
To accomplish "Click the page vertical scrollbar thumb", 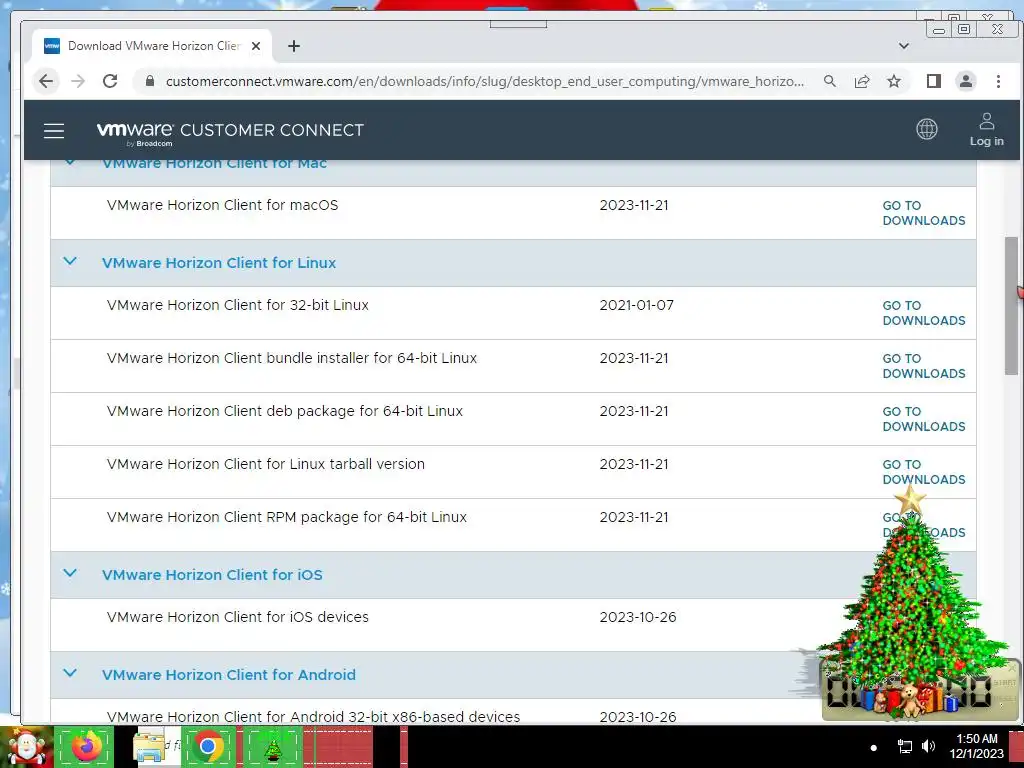I will (x=1011, y=306).
